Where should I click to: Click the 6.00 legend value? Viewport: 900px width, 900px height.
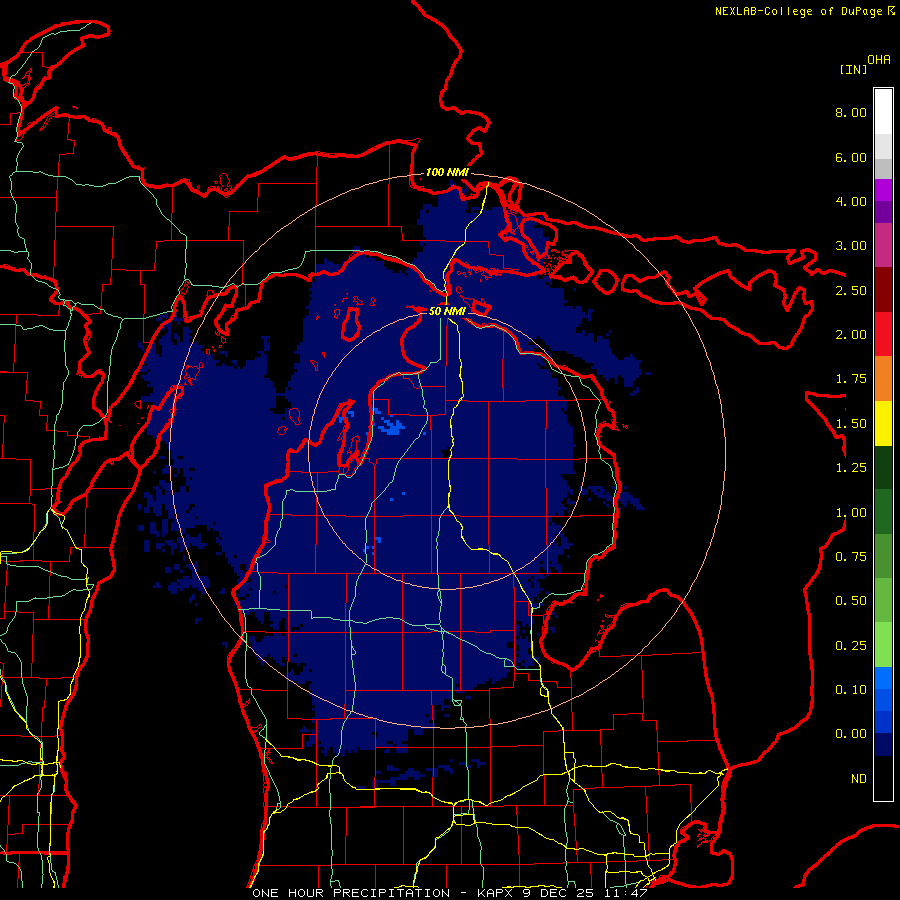[851, 157]
